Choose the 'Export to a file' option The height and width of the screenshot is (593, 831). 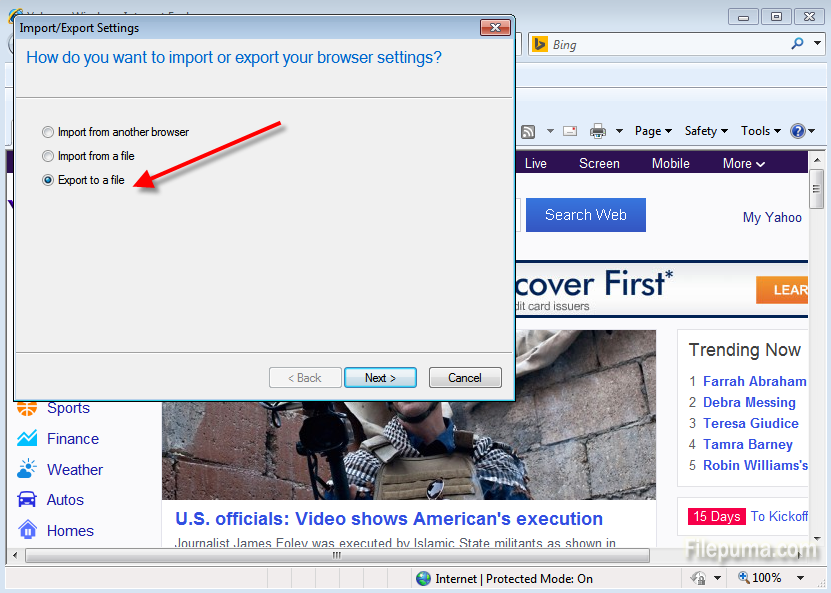coord(48,180)
